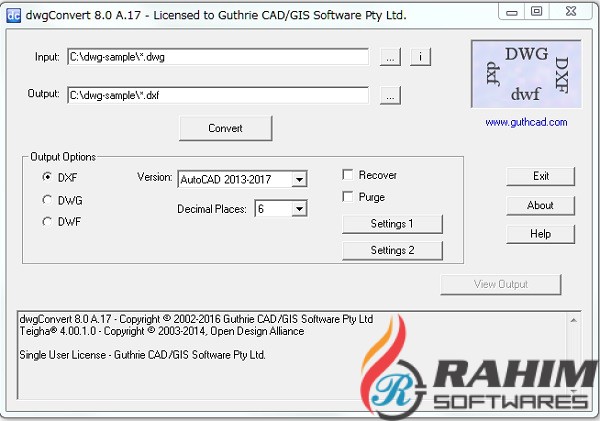Image resolution: width=600 pixels, height=421 pixels.
Task: Click the DWG DXF dwf logo image
Action: [x=527, y=74]
